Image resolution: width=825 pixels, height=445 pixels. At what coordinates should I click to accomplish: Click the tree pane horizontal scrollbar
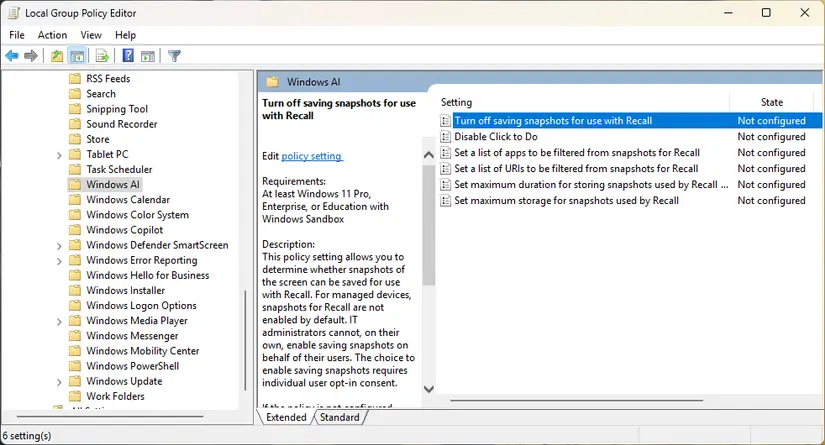point(110,417)
